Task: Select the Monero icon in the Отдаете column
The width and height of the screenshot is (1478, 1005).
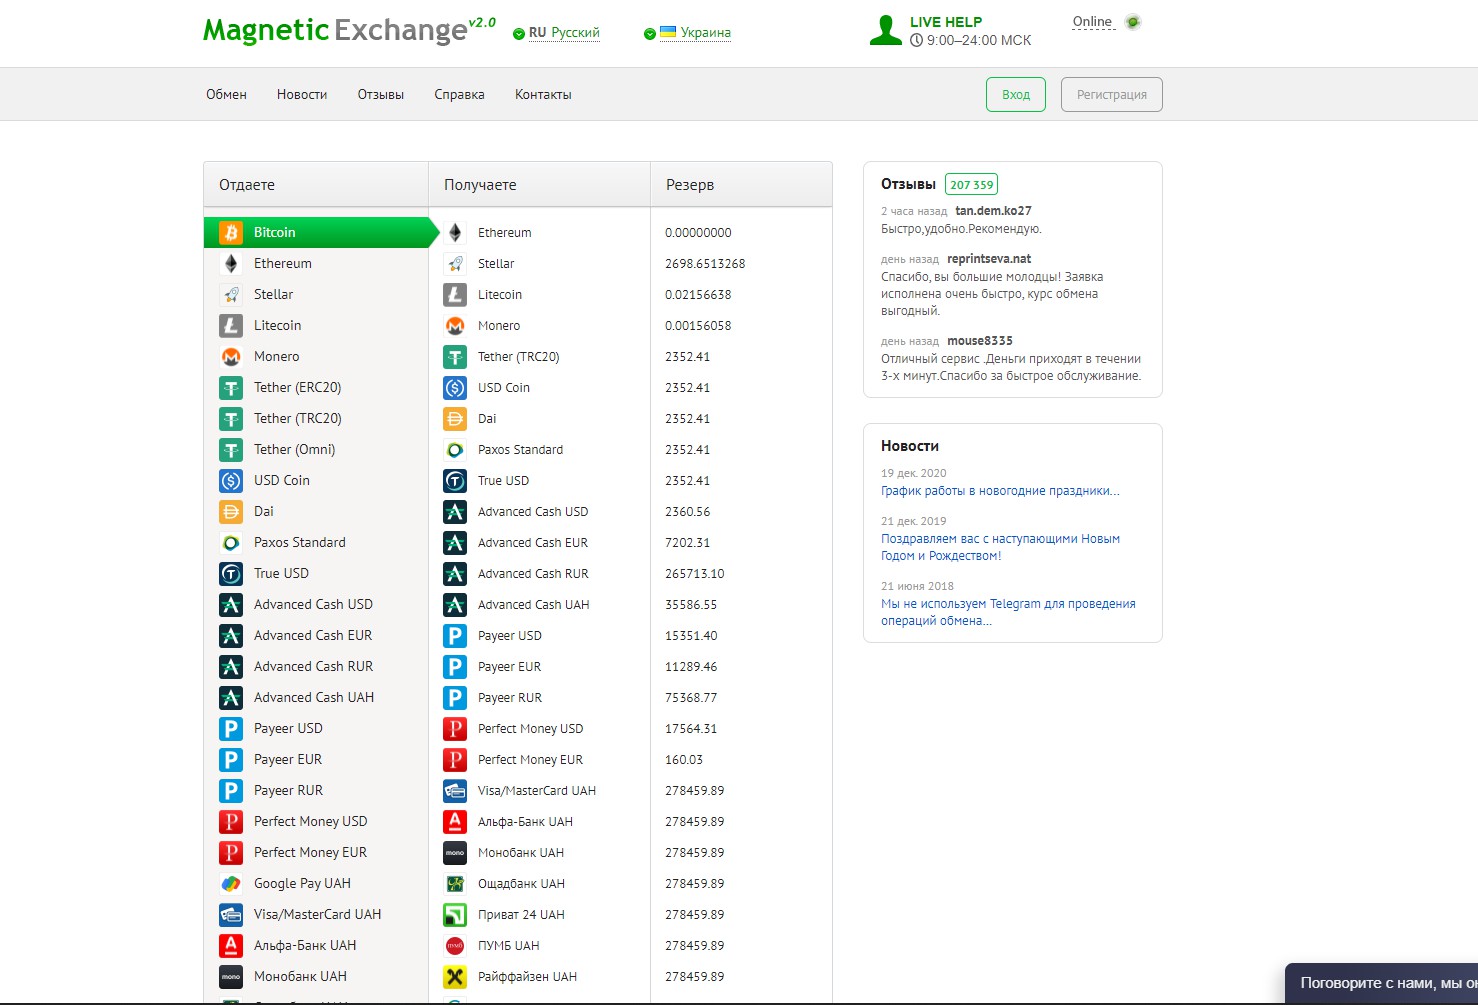Action: (x=231, y=356)
